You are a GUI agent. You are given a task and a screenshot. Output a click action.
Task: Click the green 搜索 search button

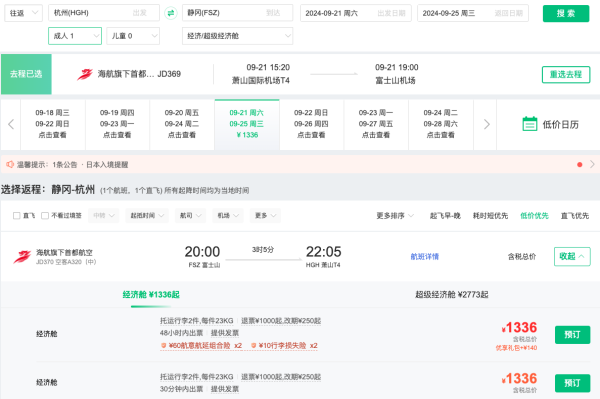(566, 13)
